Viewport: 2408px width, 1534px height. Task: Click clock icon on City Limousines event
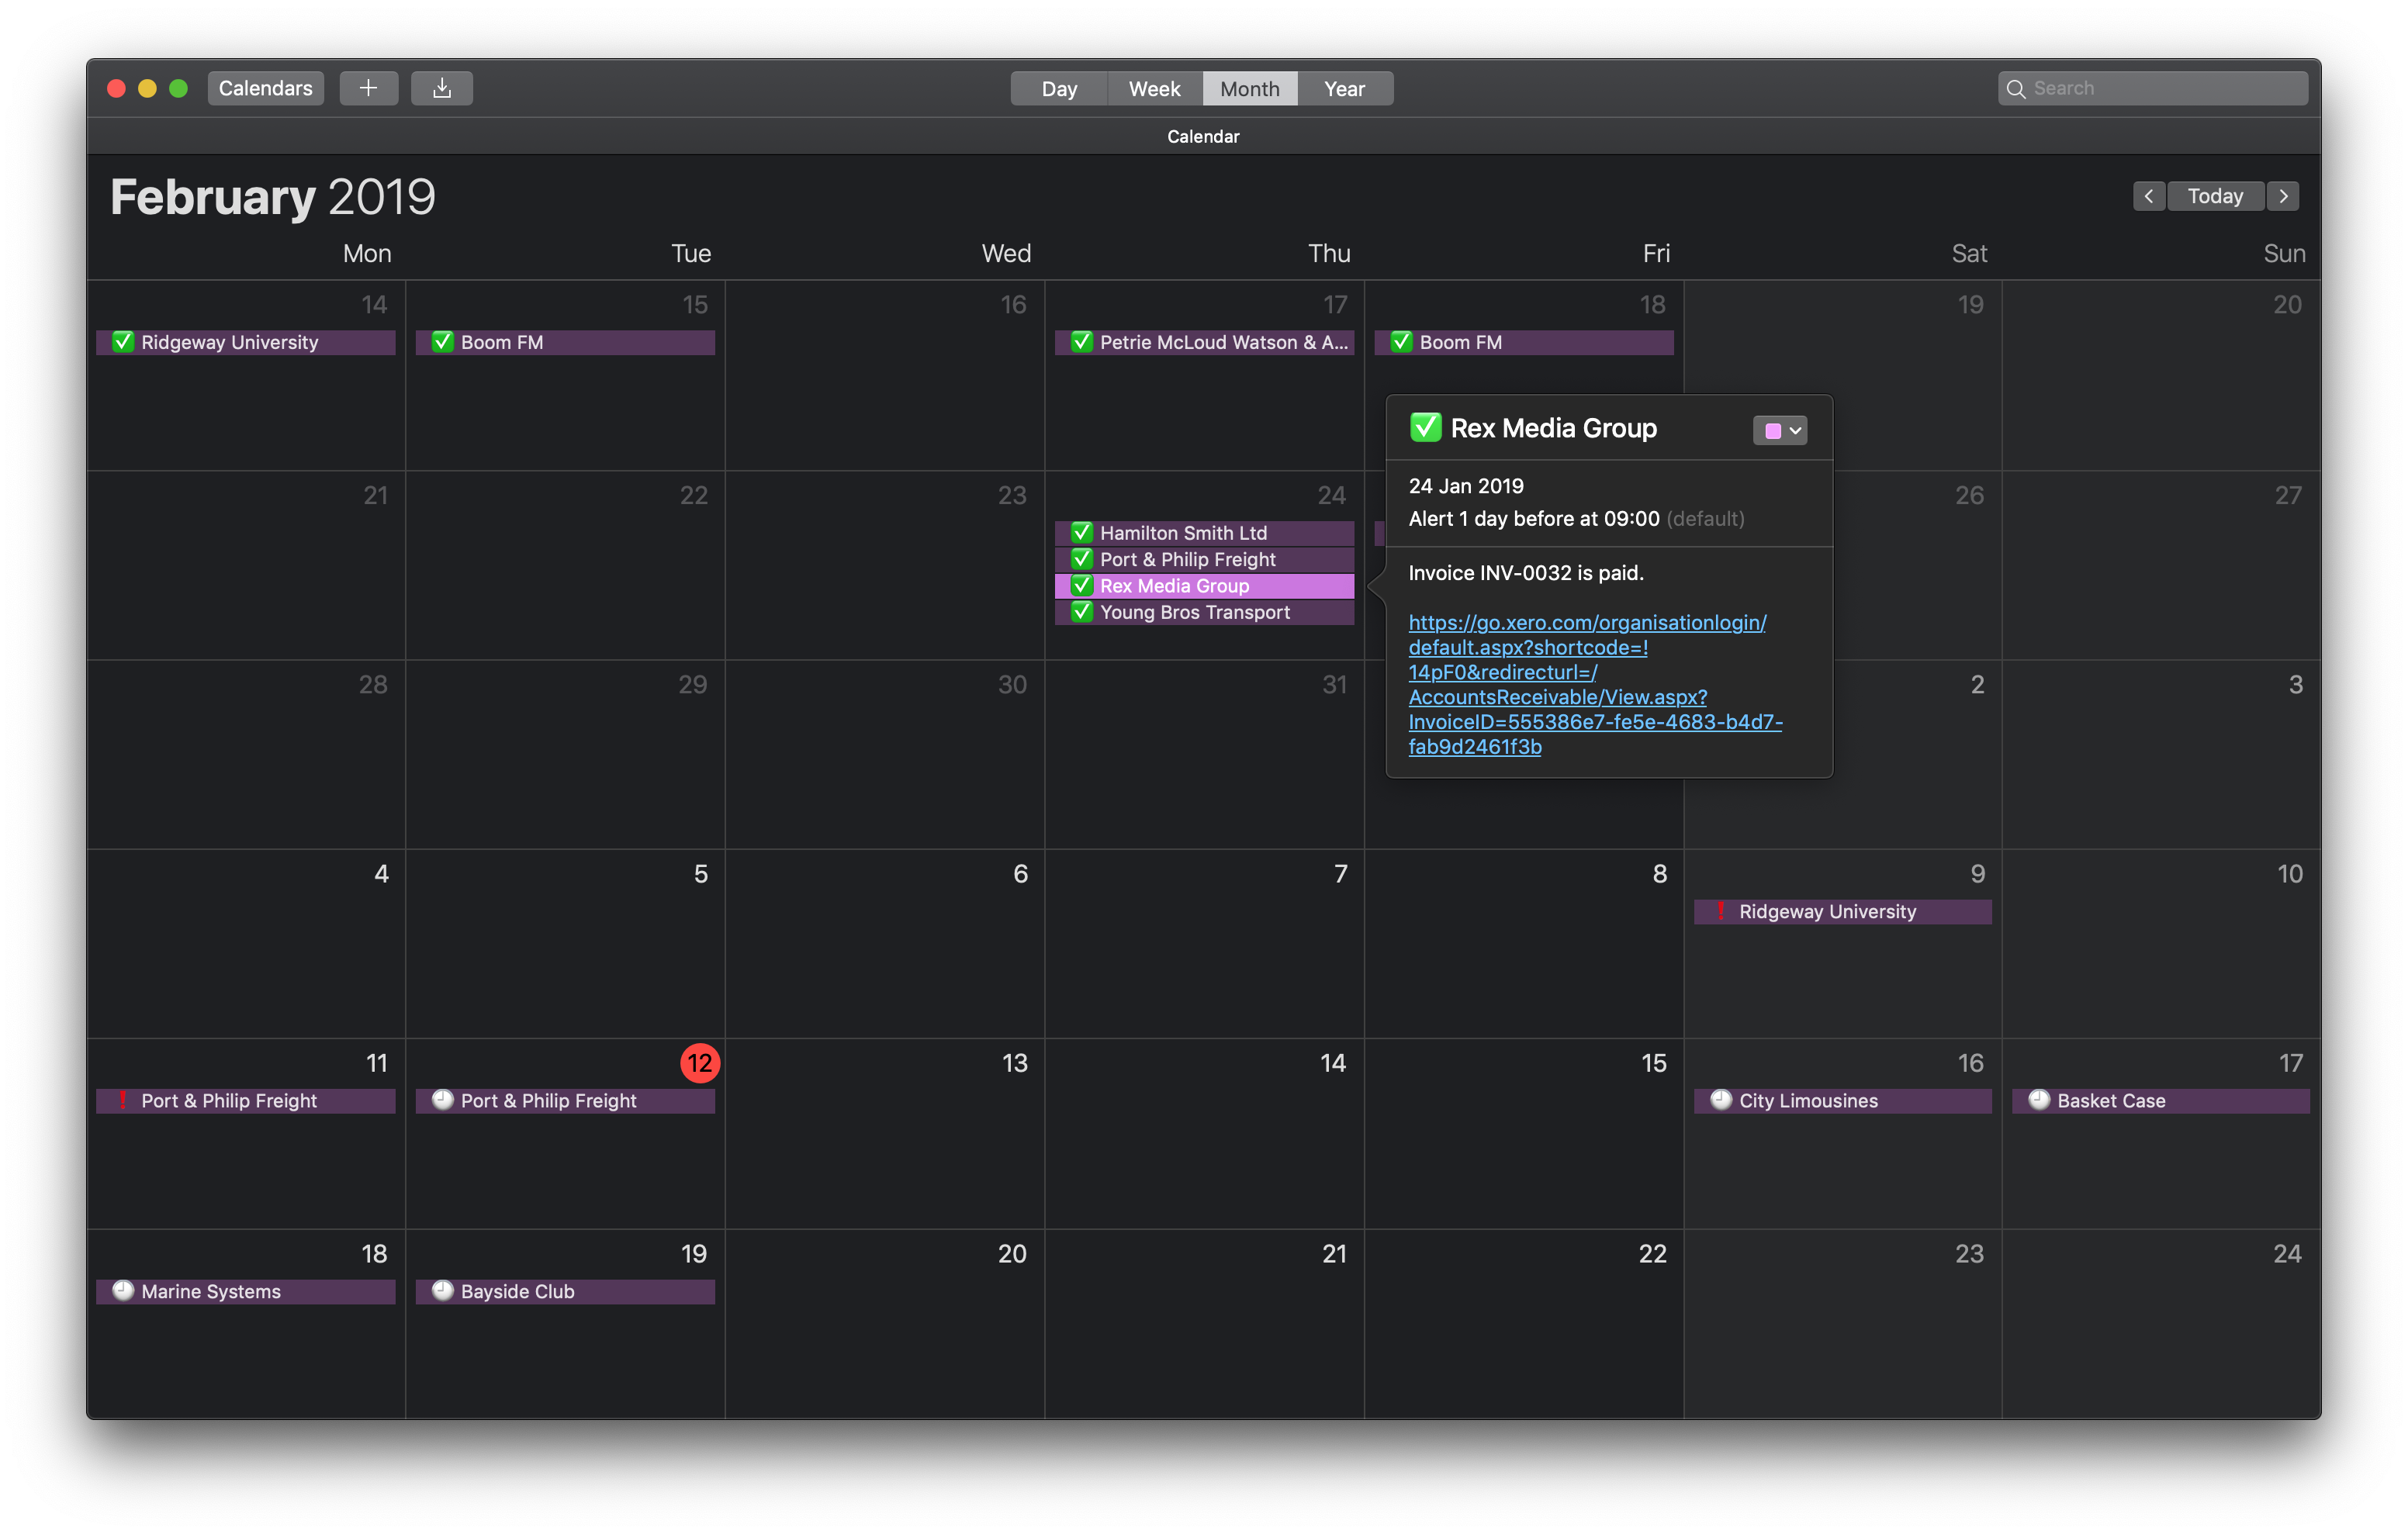pyautogui.click(x=1720, y=1100)
